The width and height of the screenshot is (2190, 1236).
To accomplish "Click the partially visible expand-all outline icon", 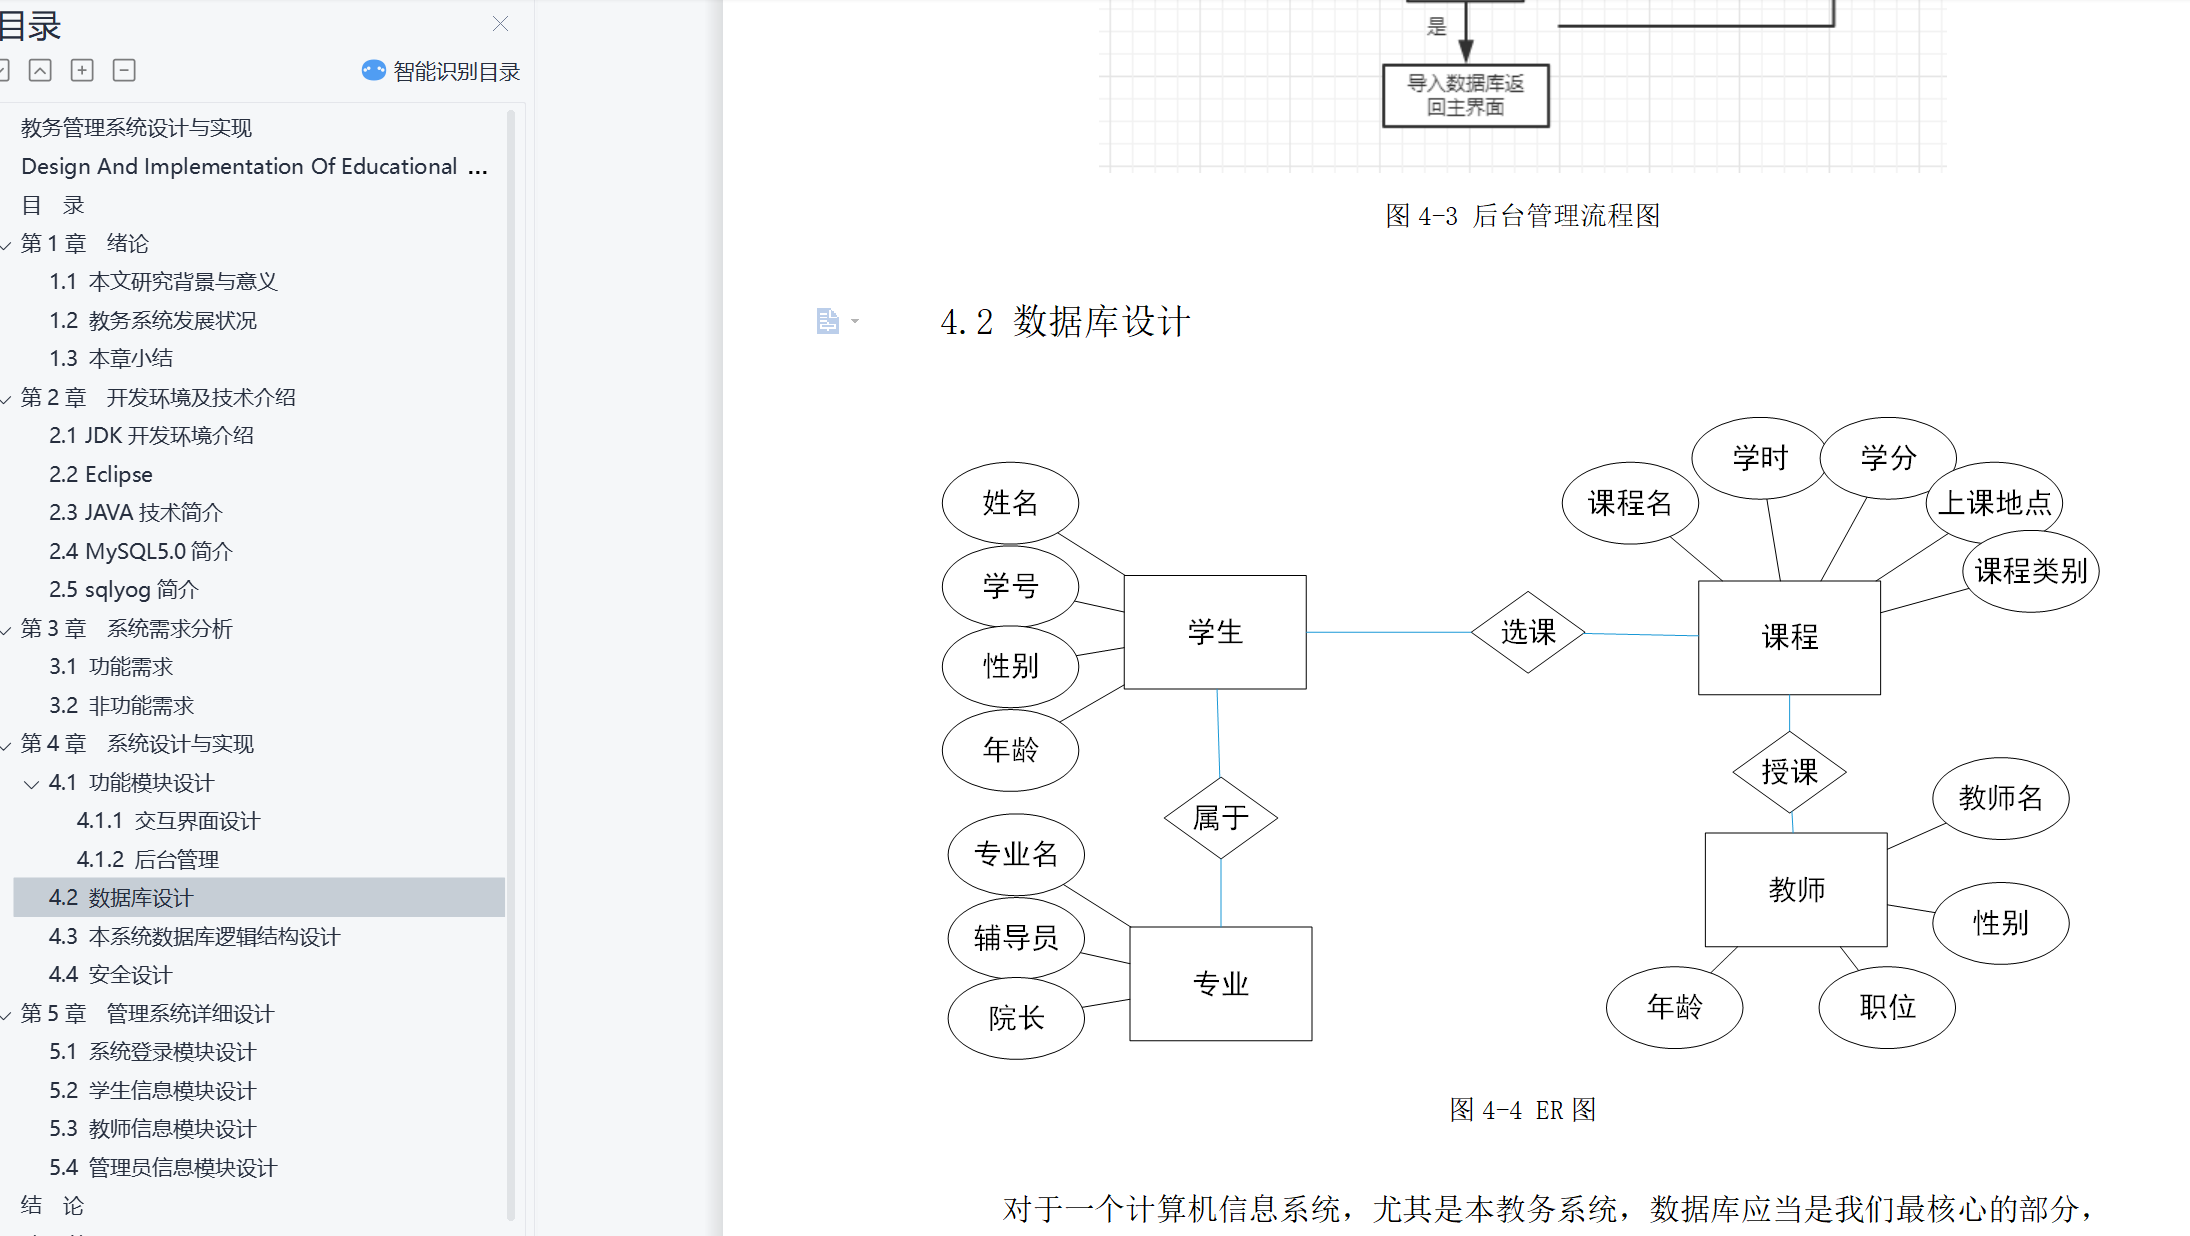I will click(4, 70).
